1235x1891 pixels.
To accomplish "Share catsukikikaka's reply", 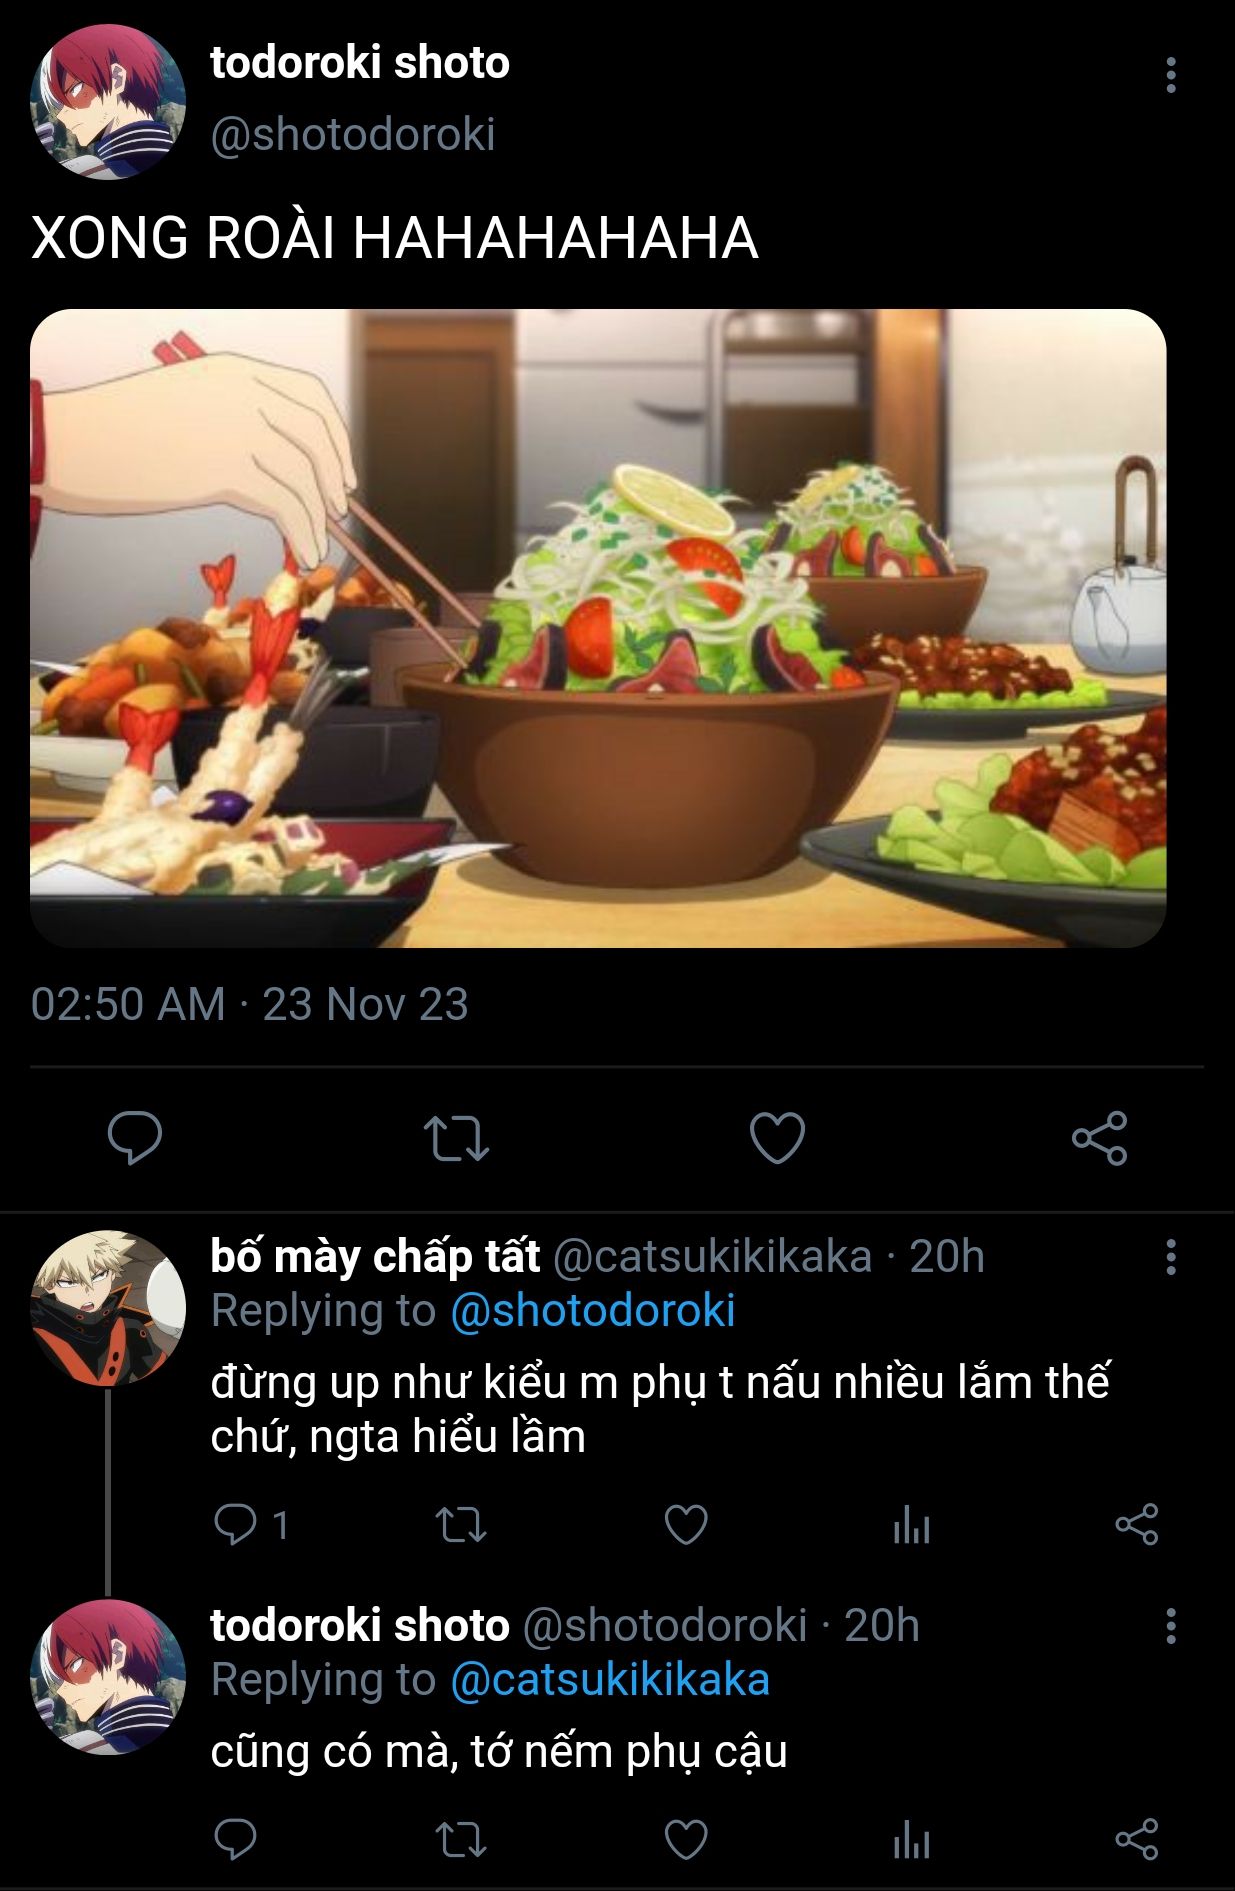I will tap(1136, 1525).
